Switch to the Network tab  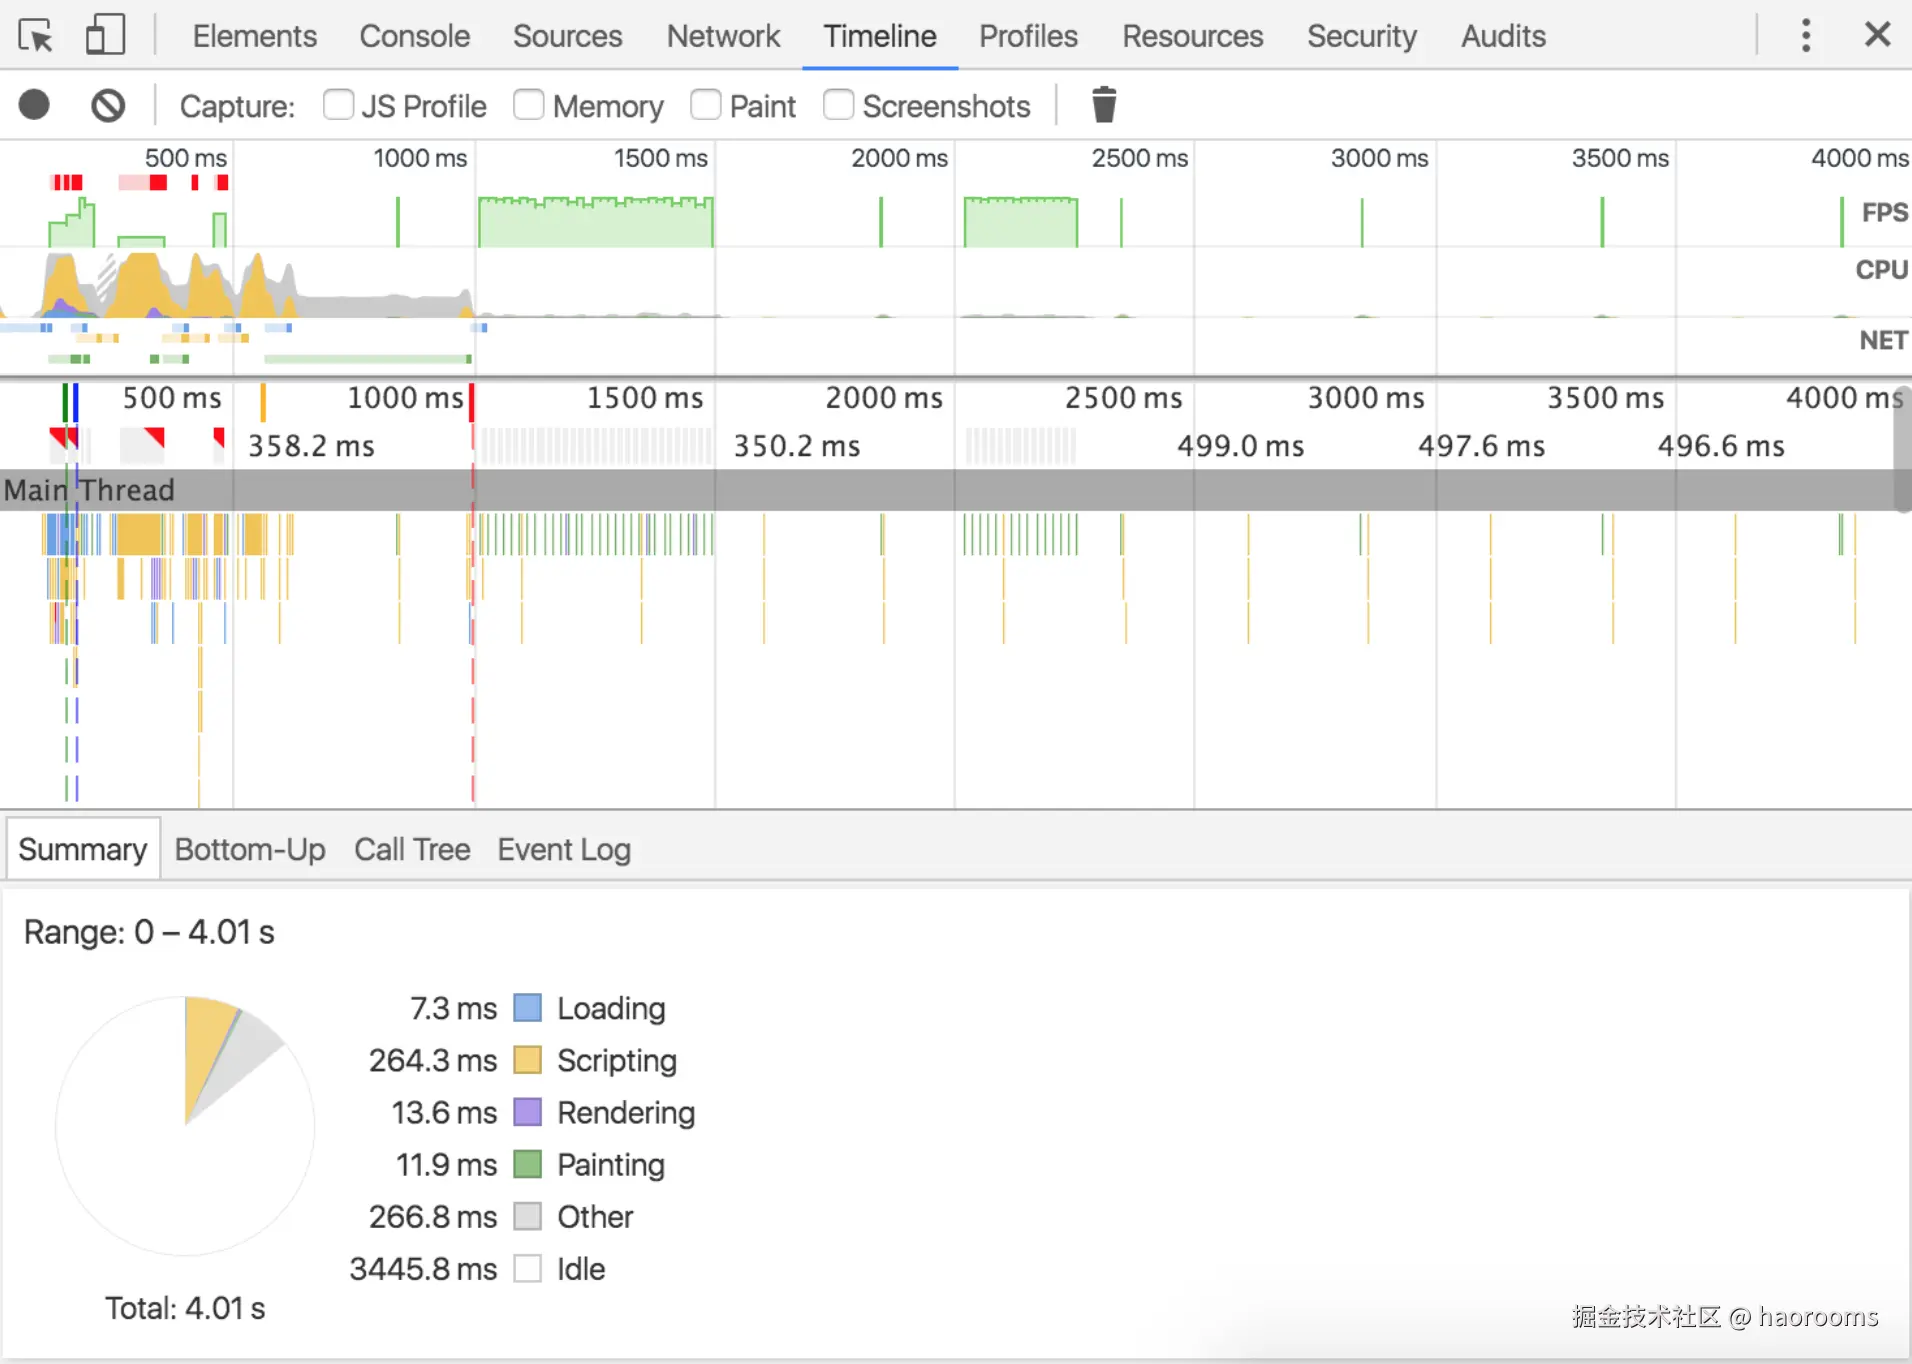point(723,37)
